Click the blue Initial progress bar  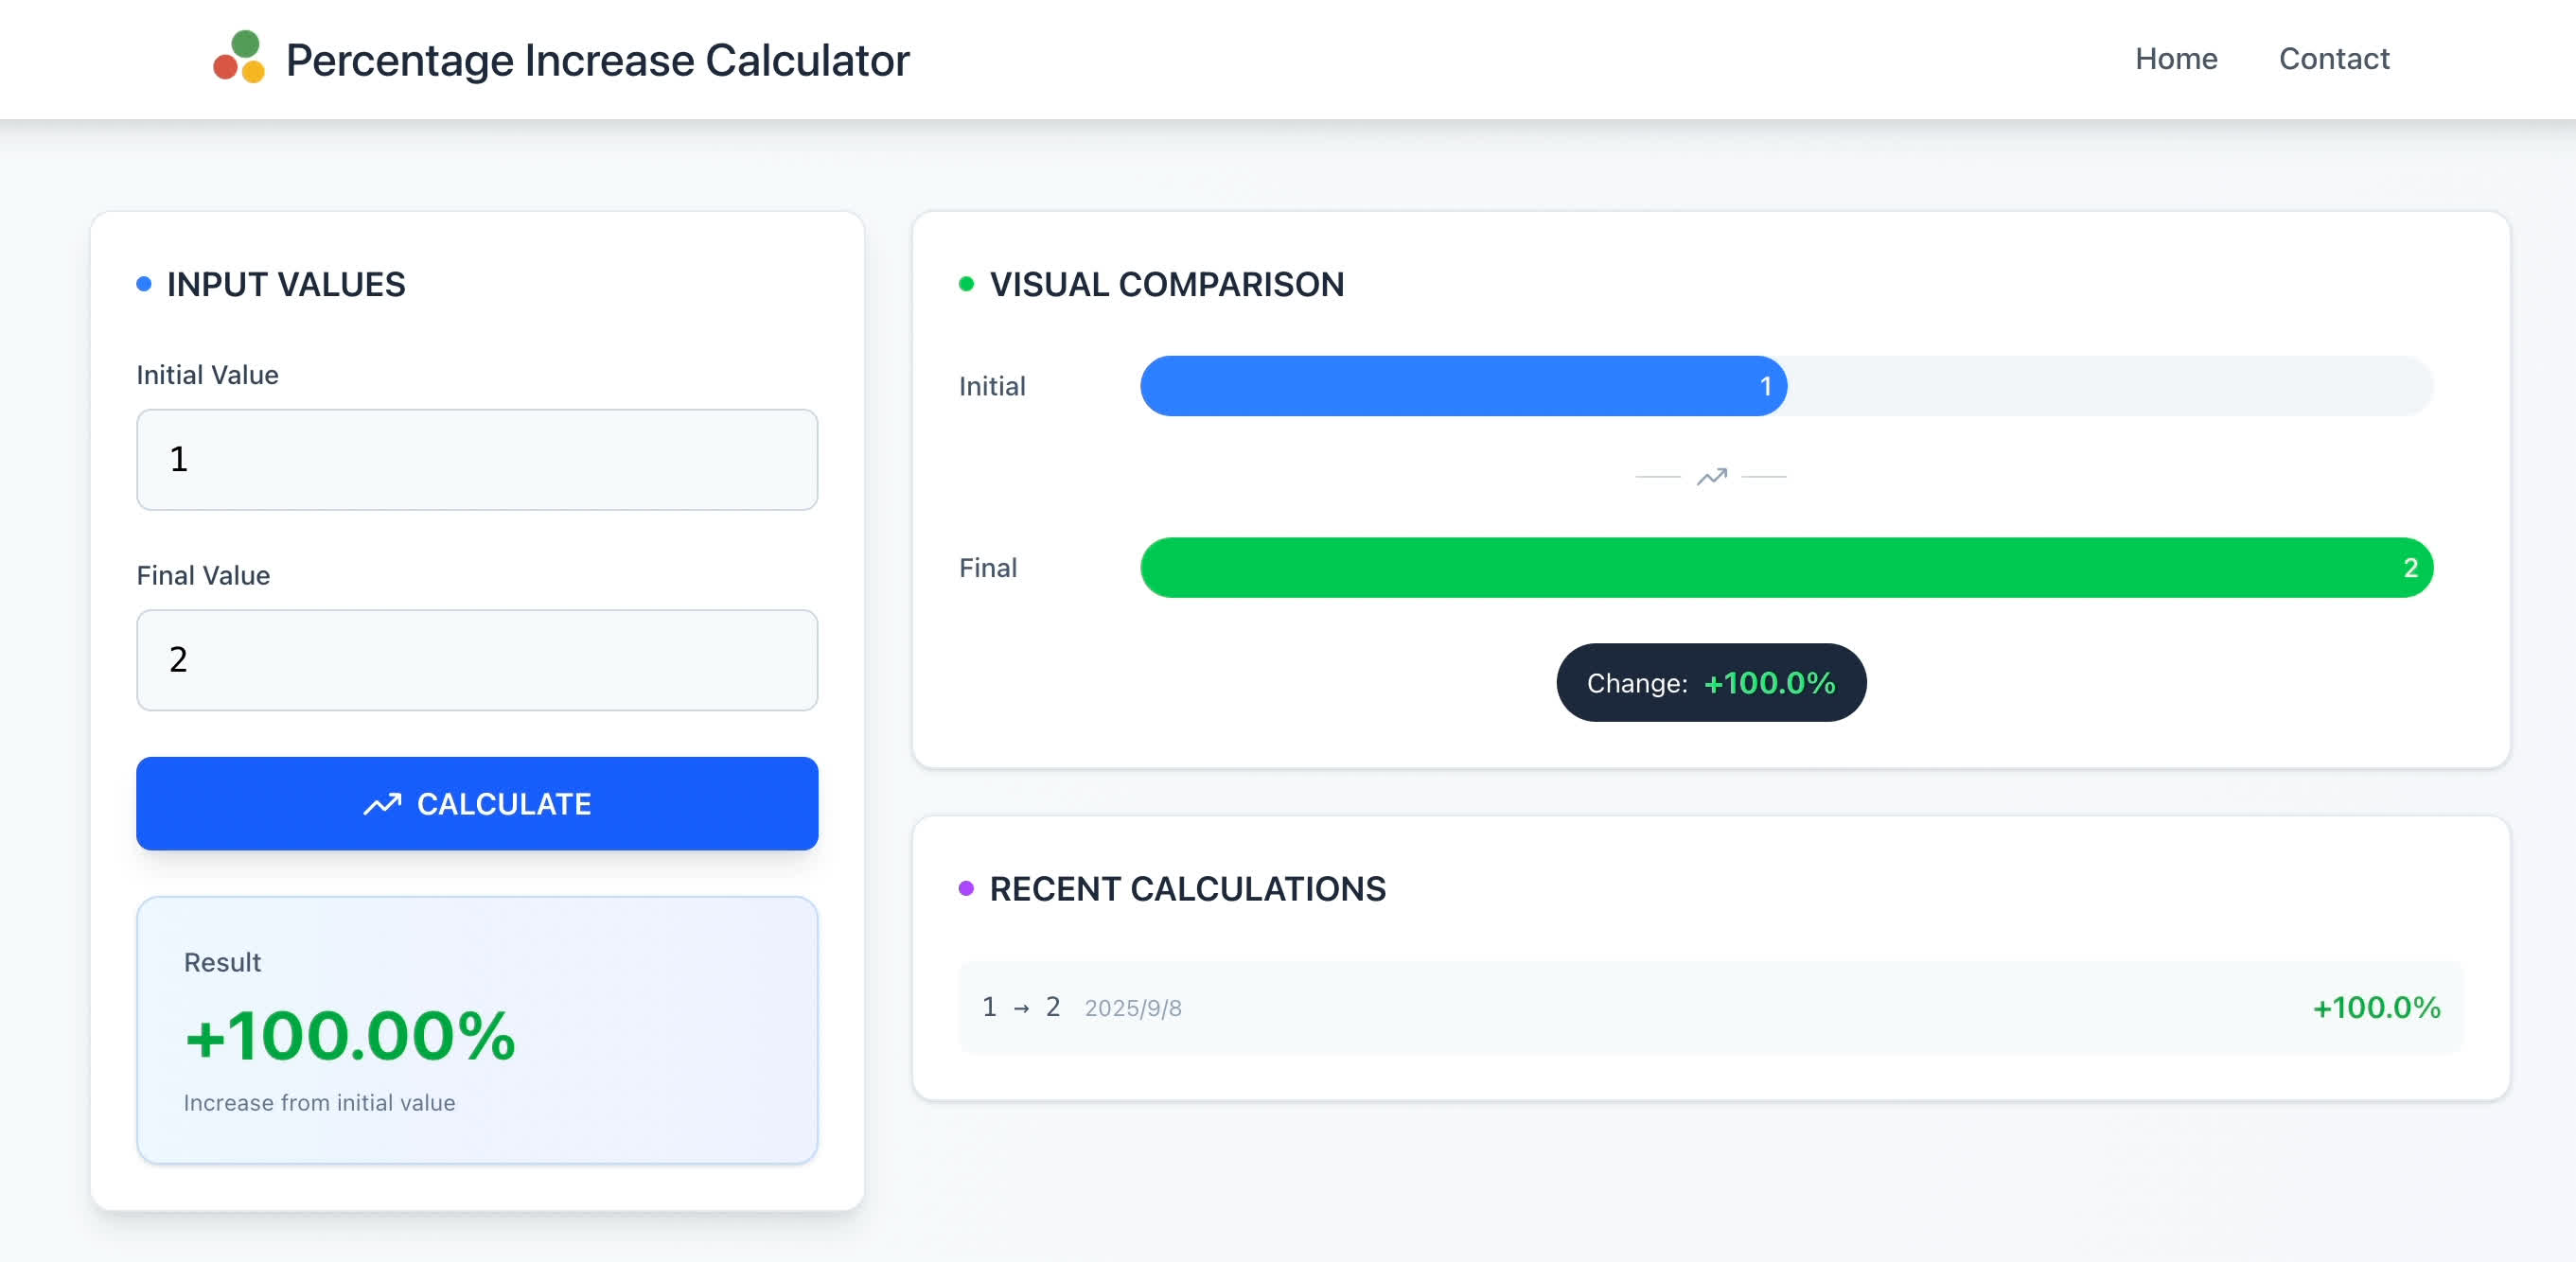click(x=1462, y=386)
